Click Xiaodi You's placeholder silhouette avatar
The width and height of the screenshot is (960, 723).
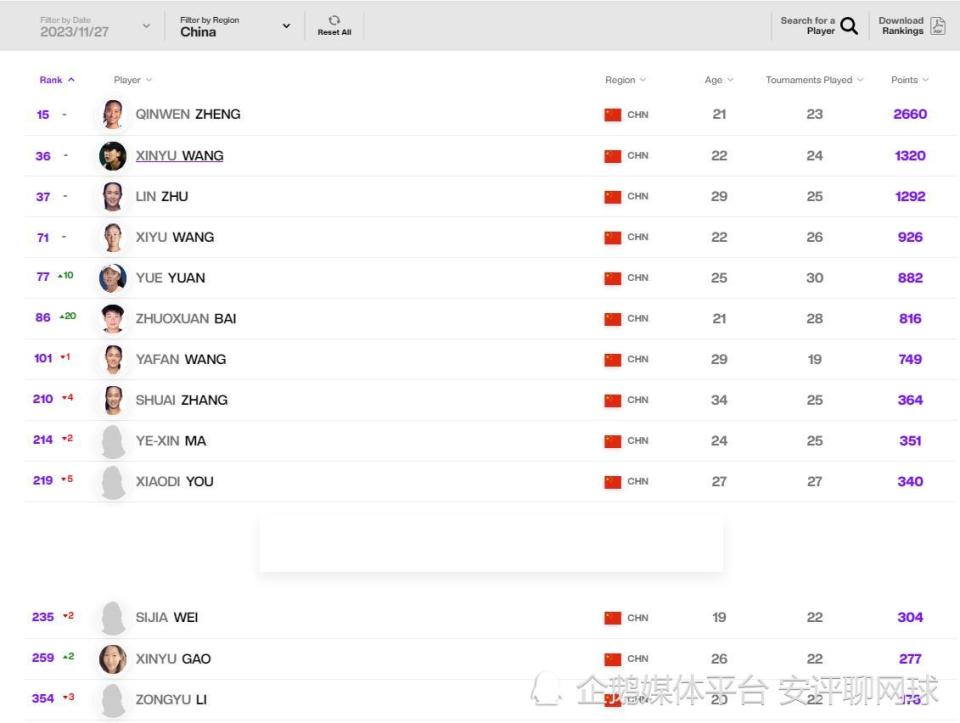113,482
